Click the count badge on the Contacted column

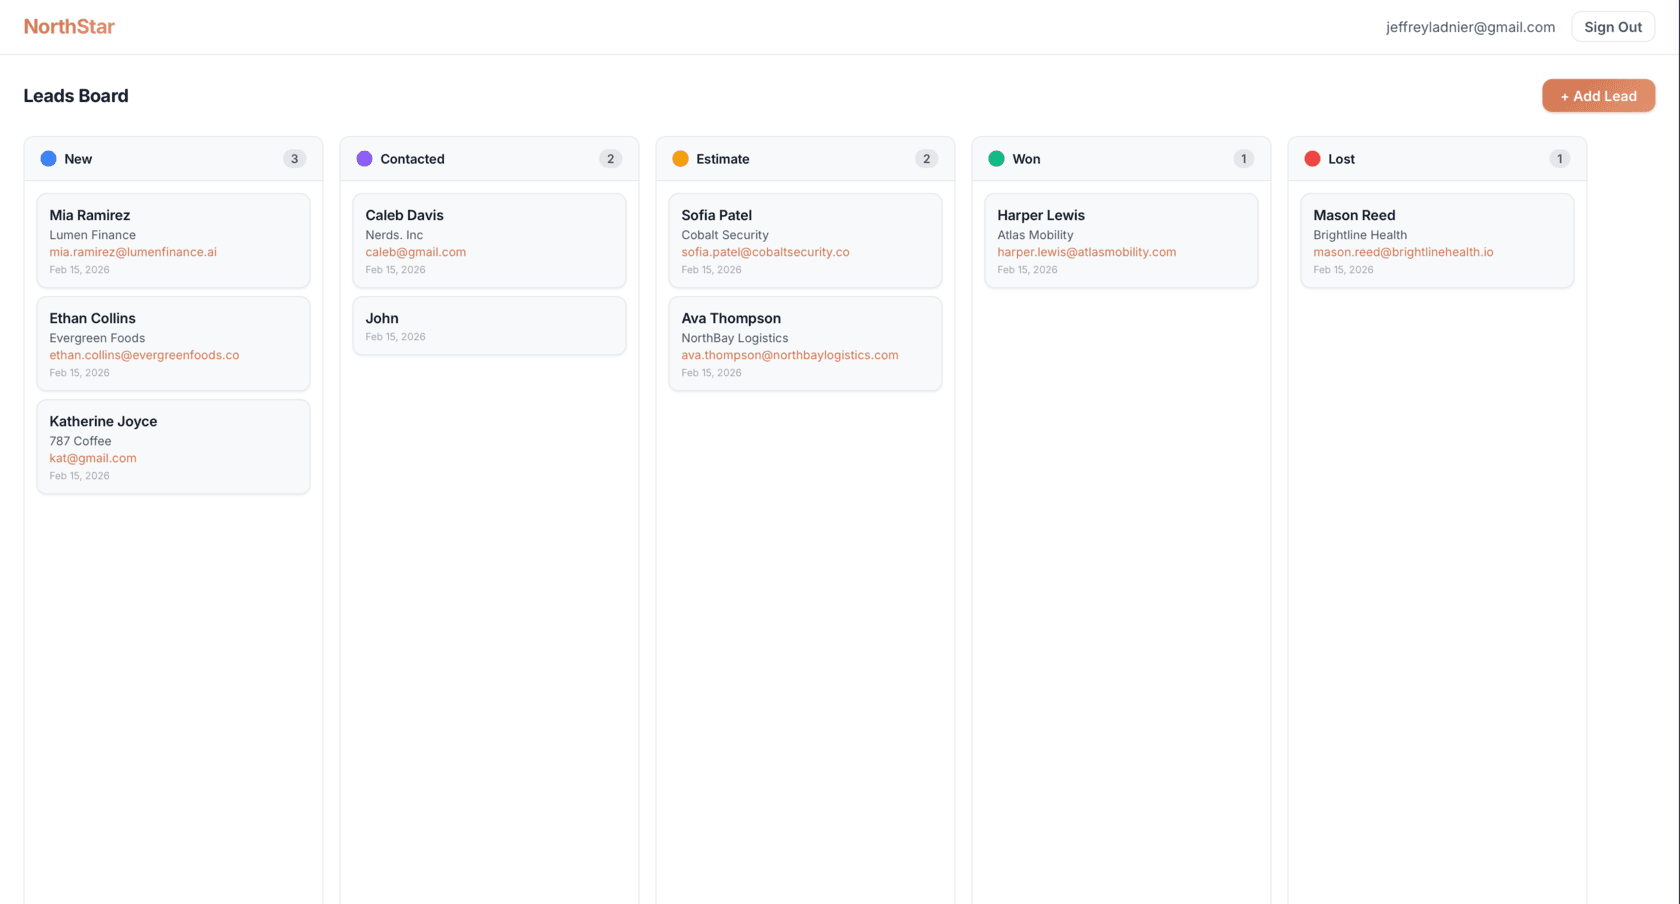point(610,158)
